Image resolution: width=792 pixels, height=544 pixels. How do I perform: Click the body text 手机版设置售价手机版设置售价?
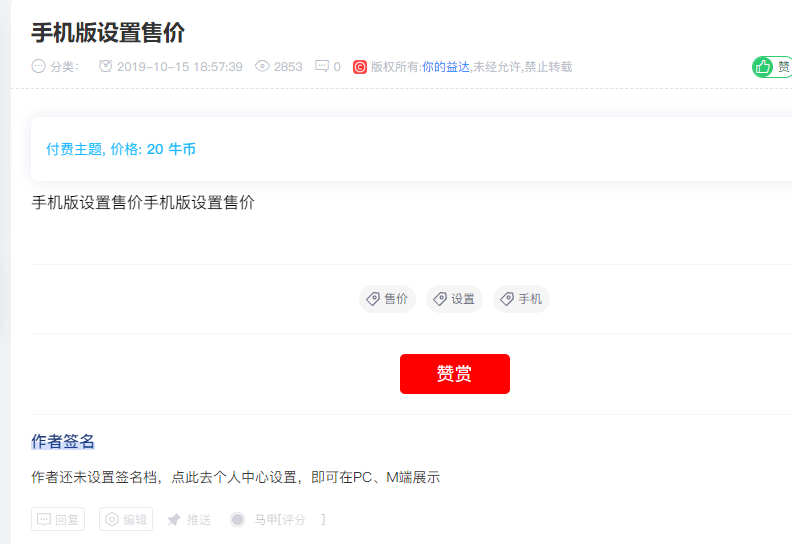point(143,203)
